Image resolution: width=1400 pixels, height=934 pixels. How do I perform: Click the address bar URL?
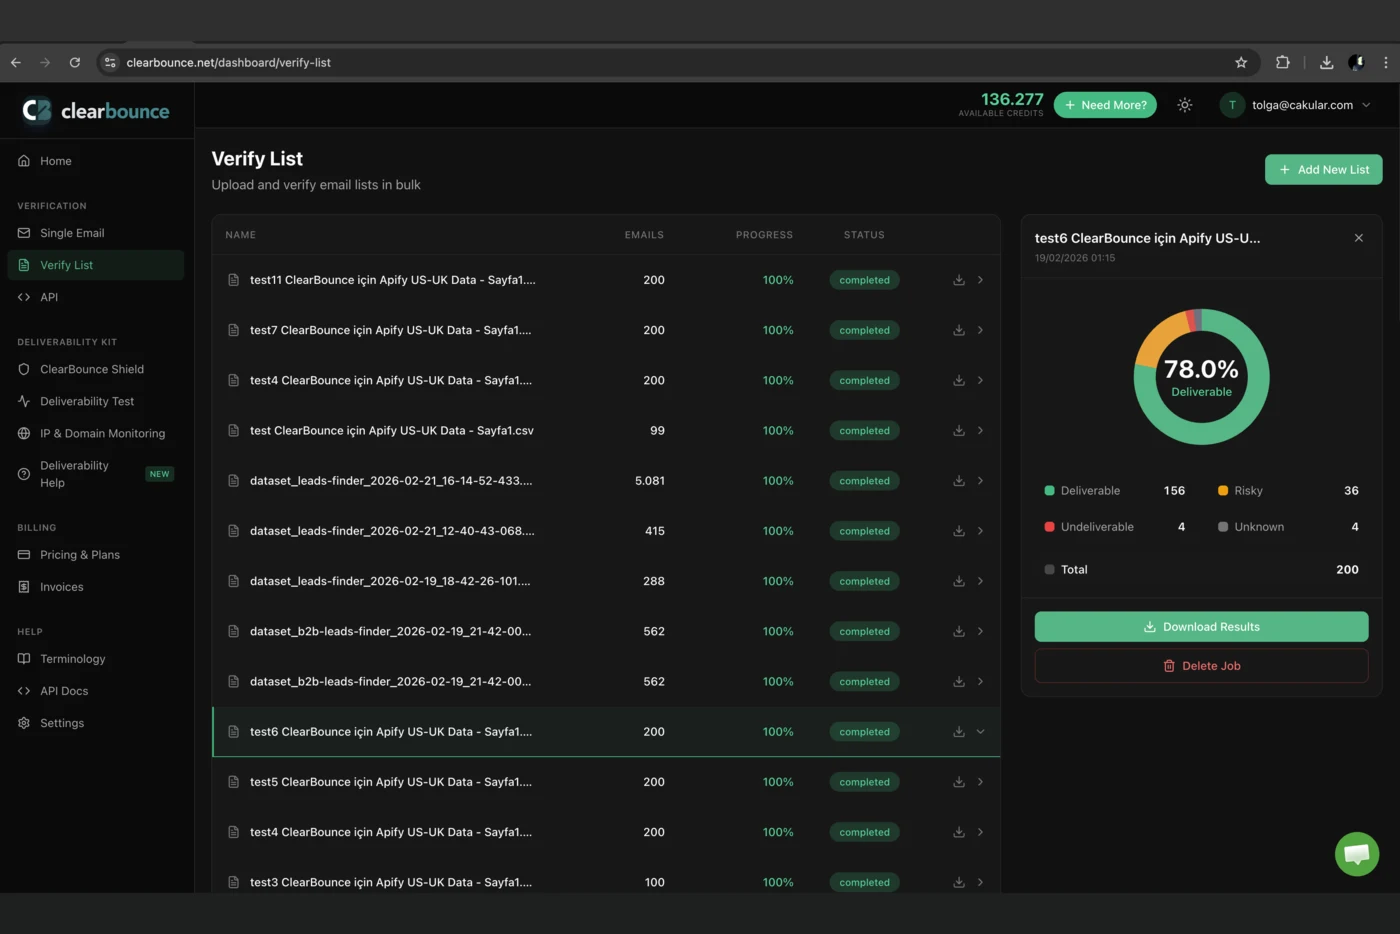point(229,62)
